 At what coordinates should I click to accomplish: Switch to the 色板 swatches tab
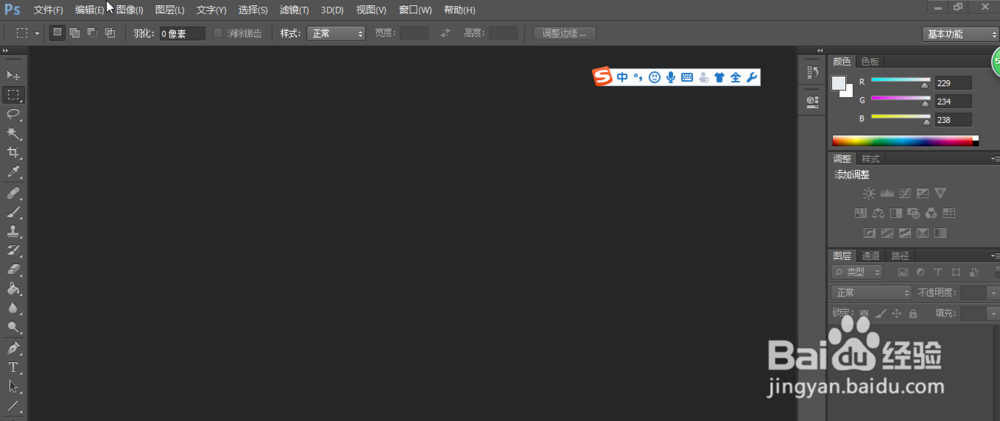point(870,61)
